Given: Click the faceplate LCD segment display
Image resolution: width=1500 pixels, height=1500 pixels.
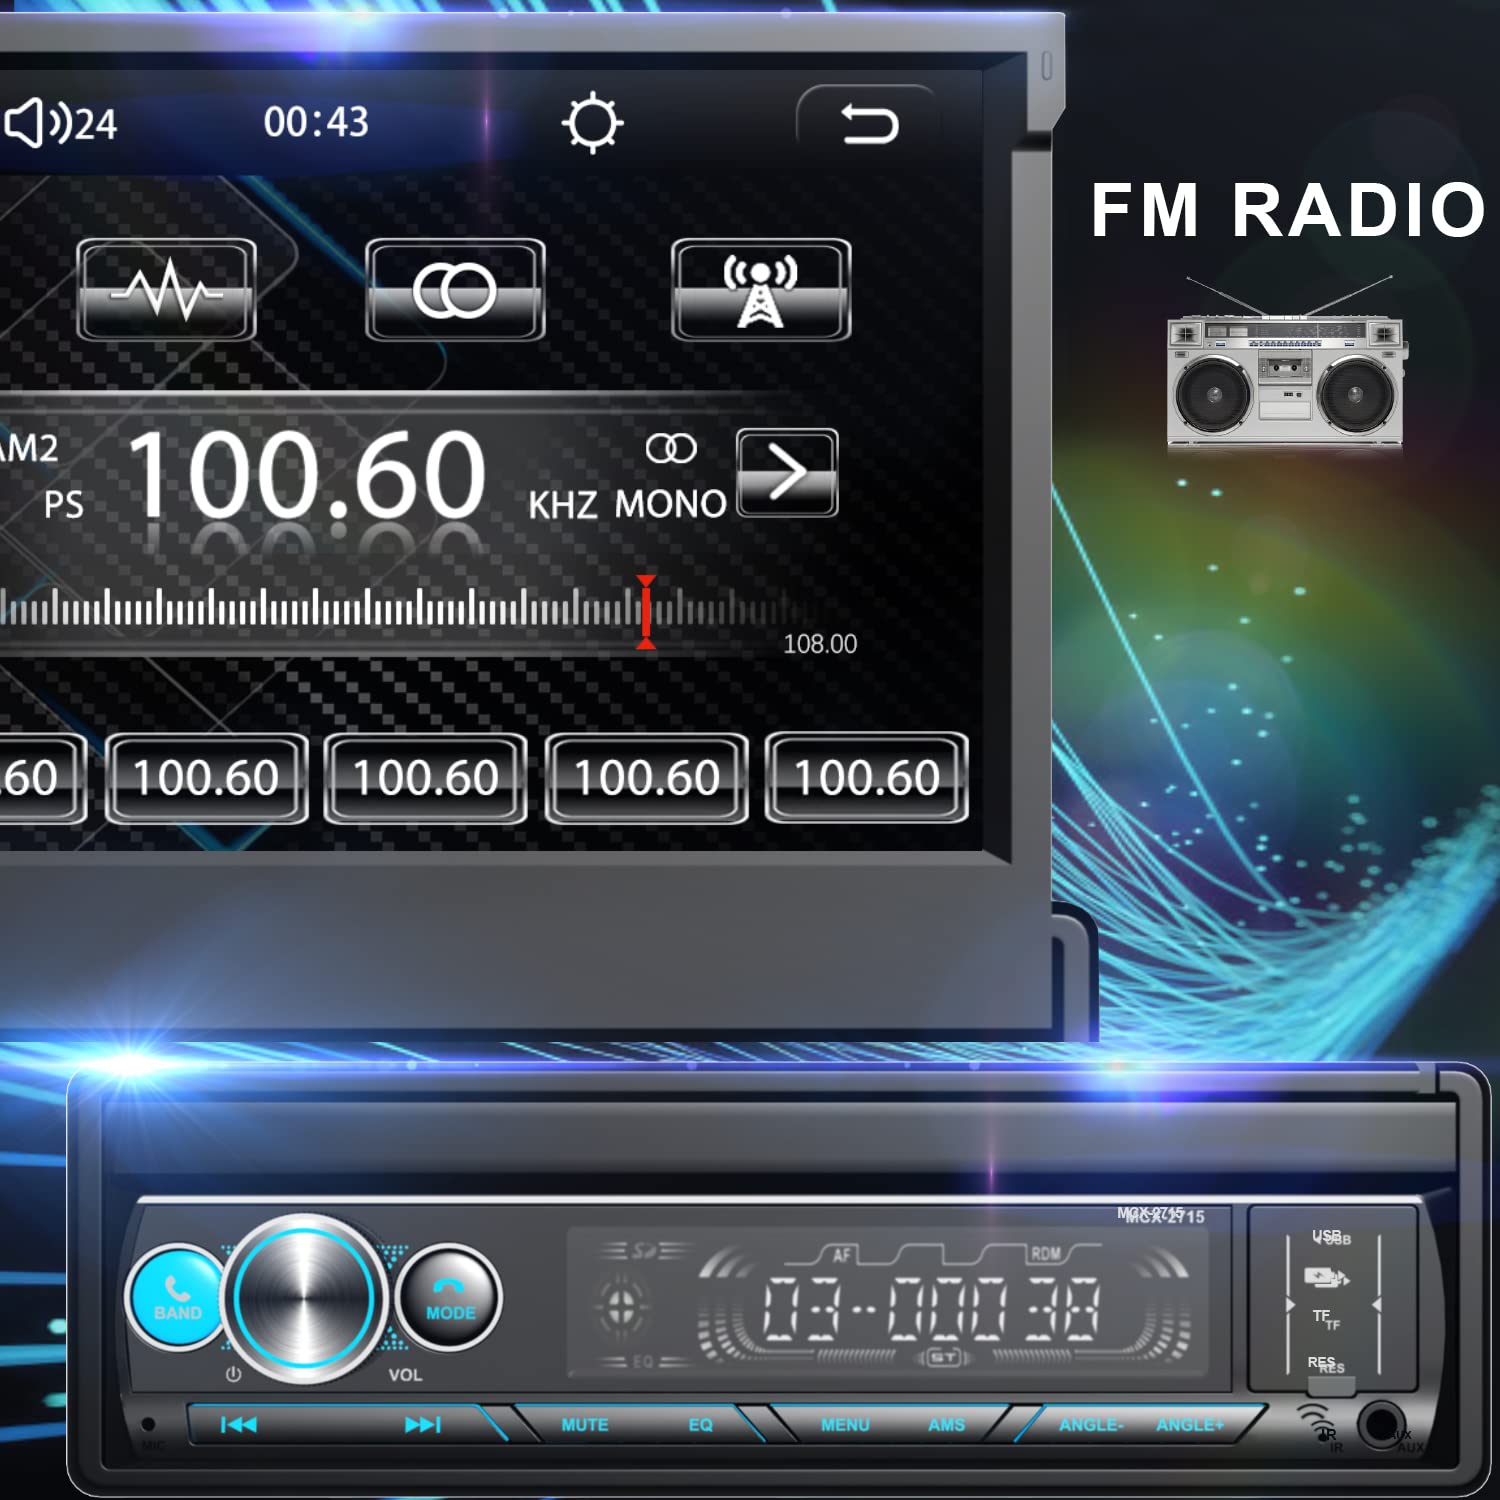Looking at the screenshot, I should click(x=888, y=1303).
